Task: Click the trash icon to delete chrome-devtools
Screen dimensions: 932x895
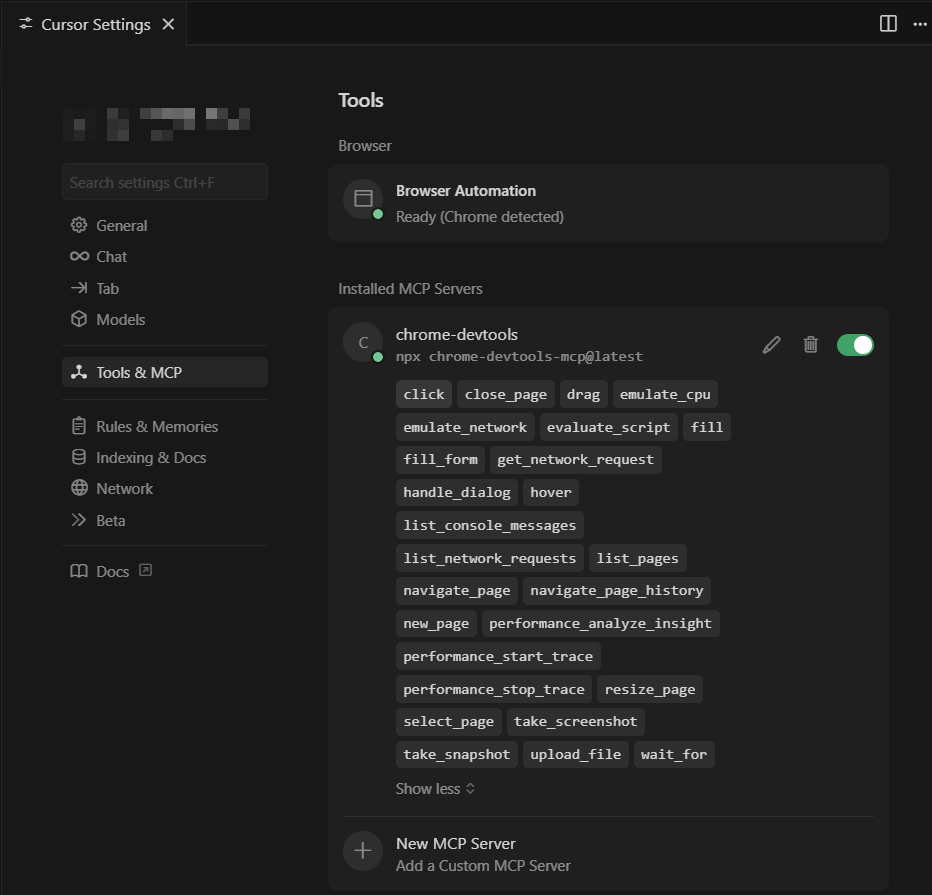Action: pyautogui.click(x=811, y=345)
